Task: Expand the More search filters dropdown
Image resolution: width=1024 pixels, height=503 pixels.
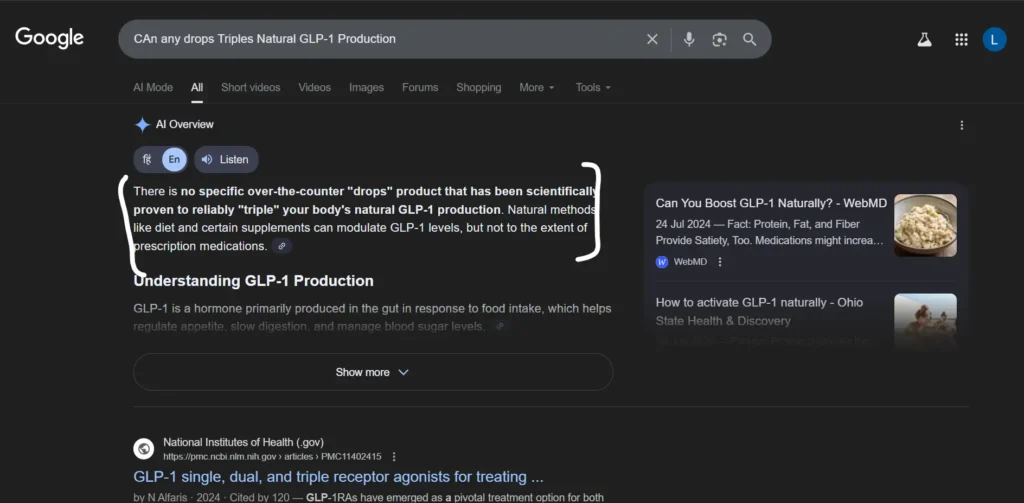Action: click(x=536, y=87)
